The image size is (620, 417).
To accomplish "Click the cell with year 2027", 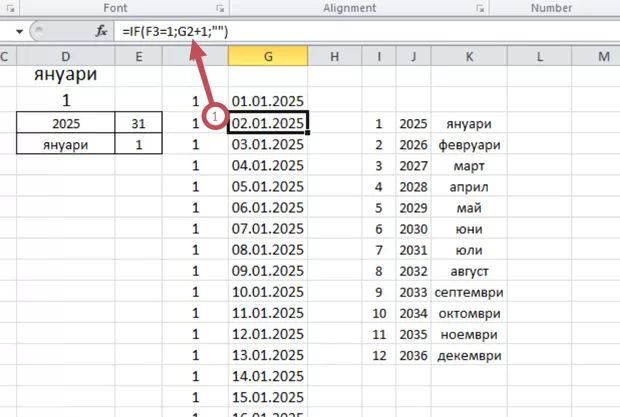I will point(414,166).
